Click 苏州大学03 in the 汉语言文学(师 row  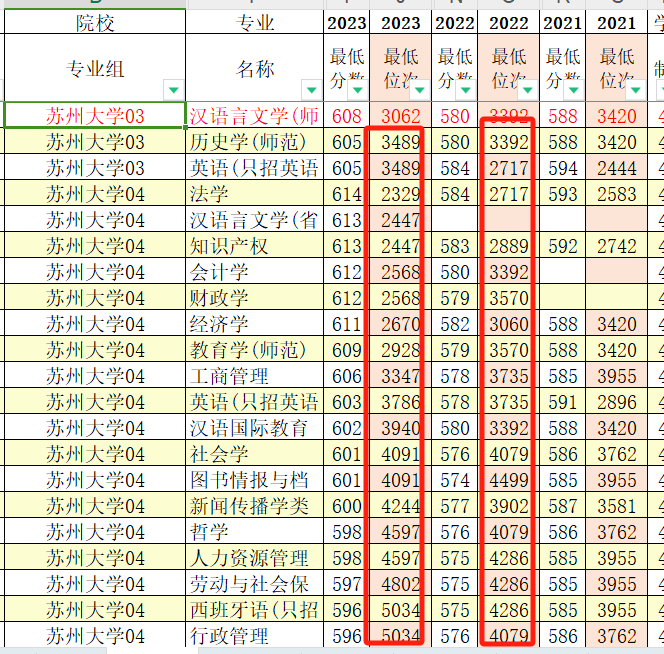(95, 116)
